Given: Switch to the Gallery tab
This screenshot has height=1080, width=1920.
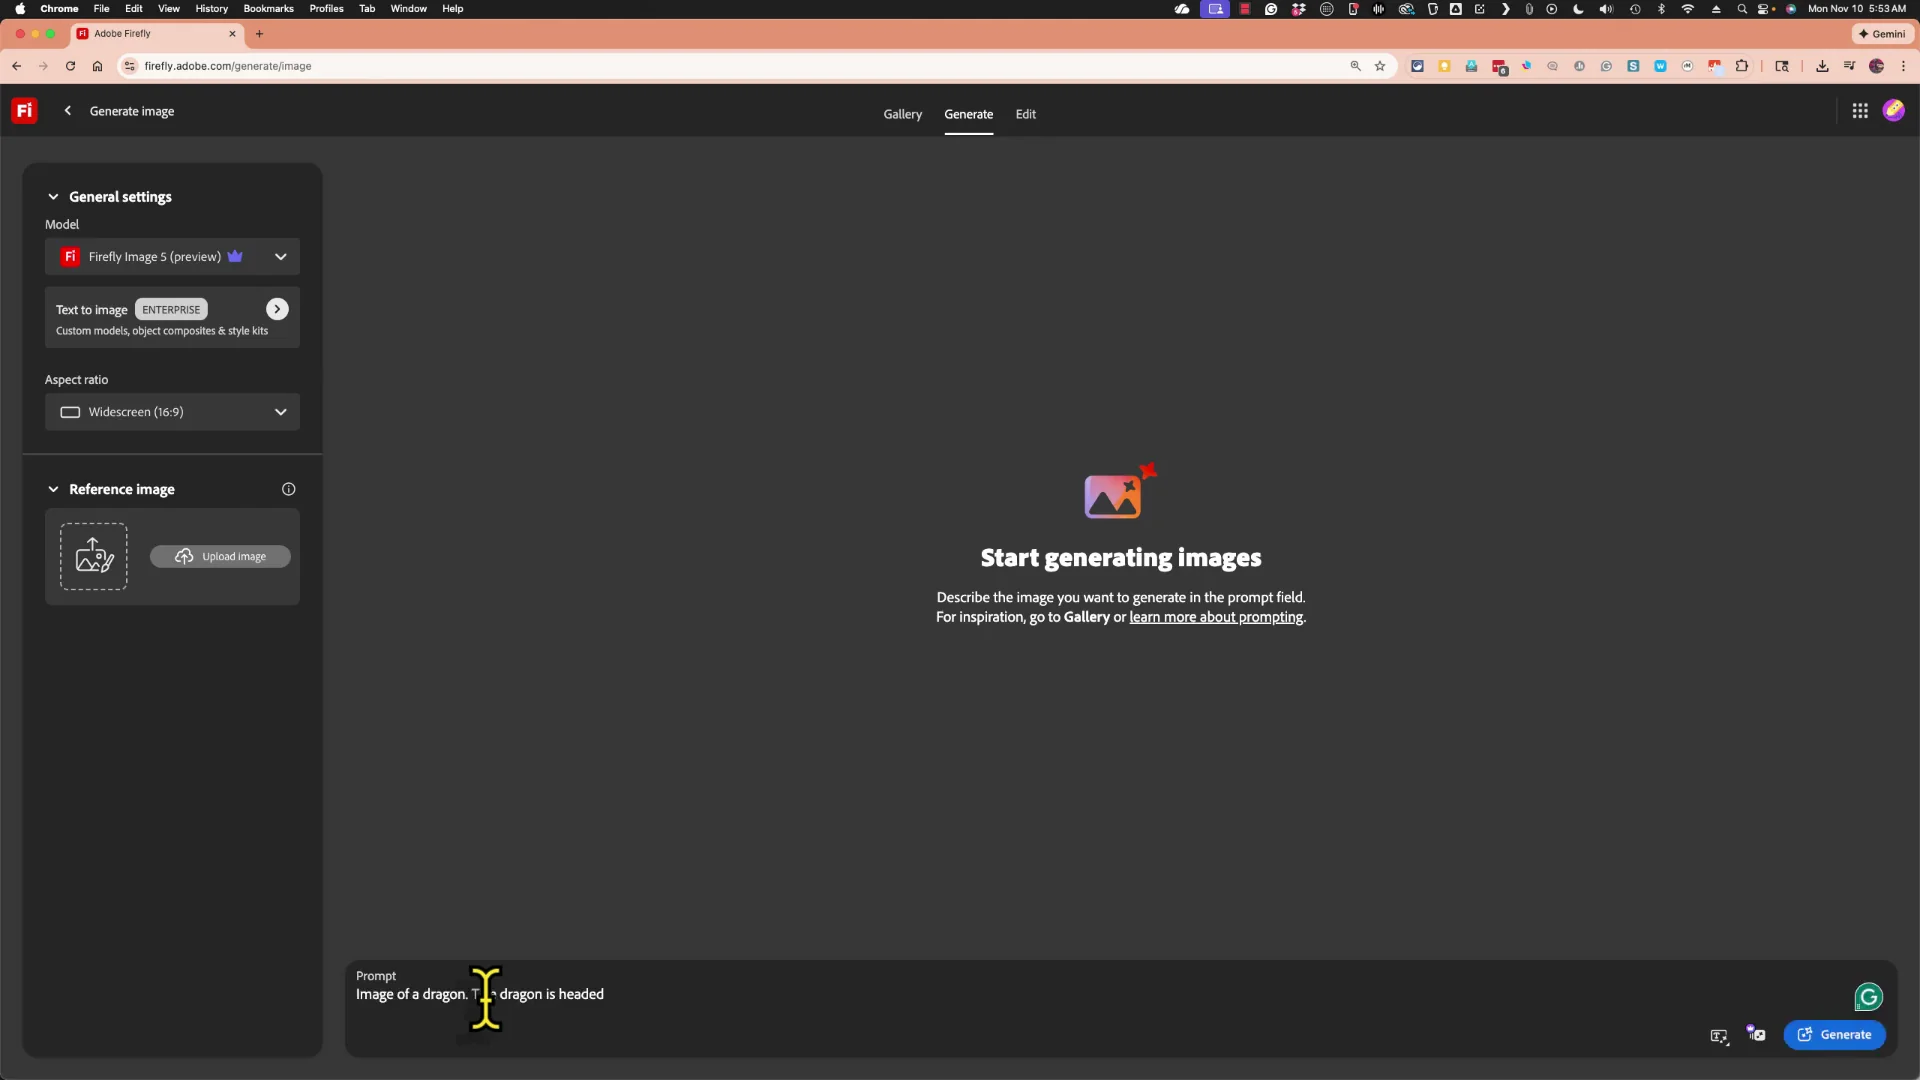Looking at the screenshot, I should tap(902, 114).
